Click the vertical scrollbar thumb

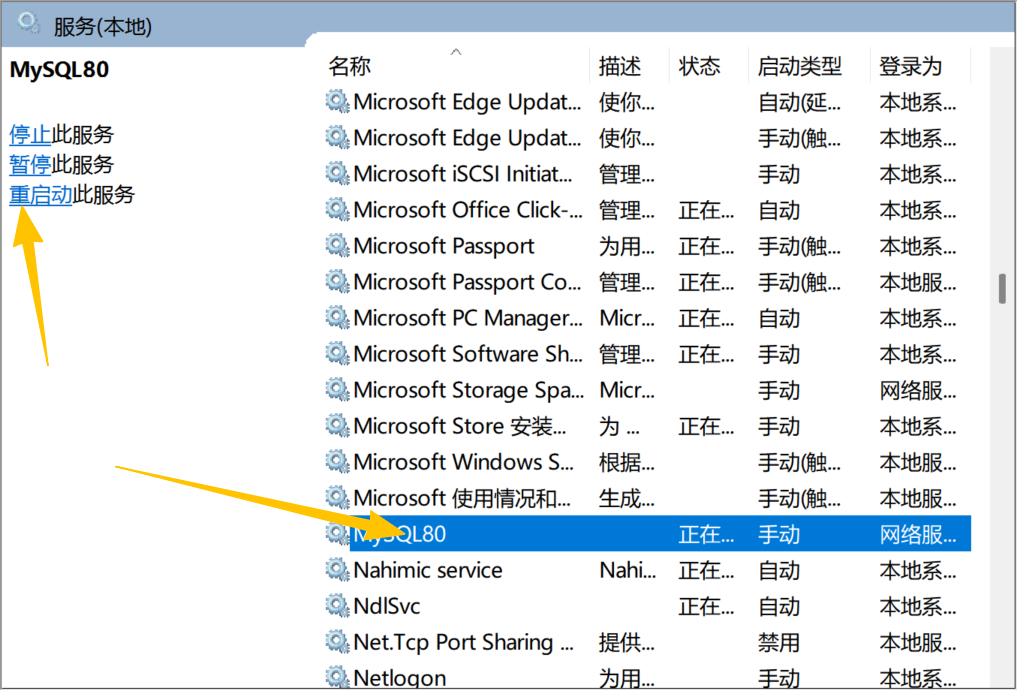tap(1002, 289)
